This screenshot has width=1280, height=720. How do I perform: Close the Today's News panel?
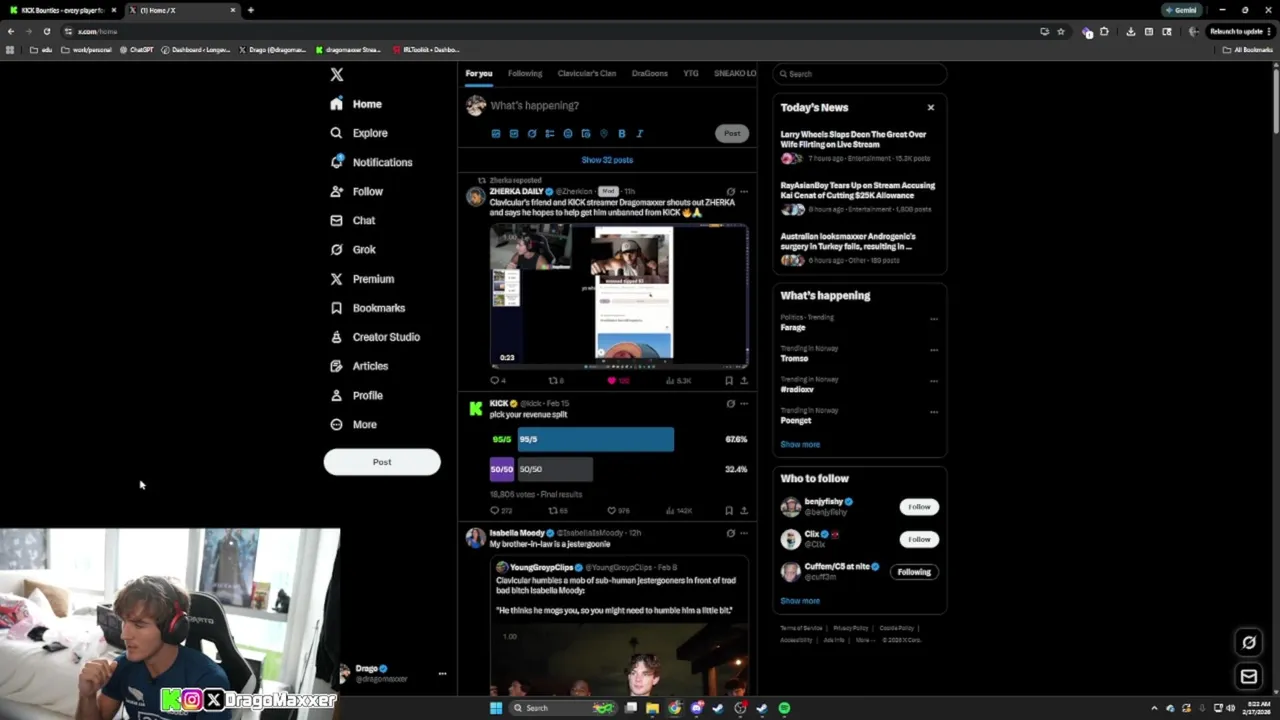point(931,107)
